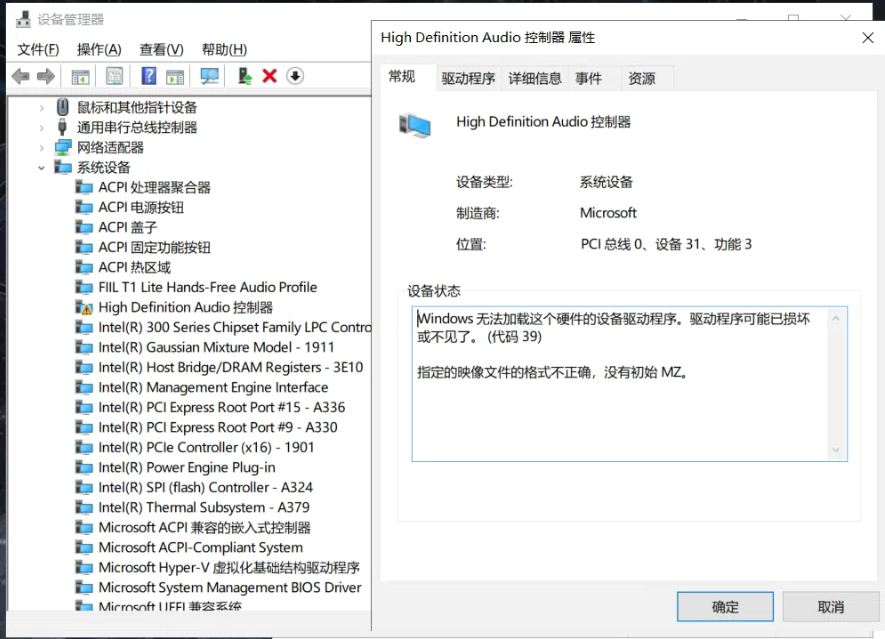
Task: Select Intel(R) PCI Express Root Port #9 - A330
Action: tap(218, 427)
